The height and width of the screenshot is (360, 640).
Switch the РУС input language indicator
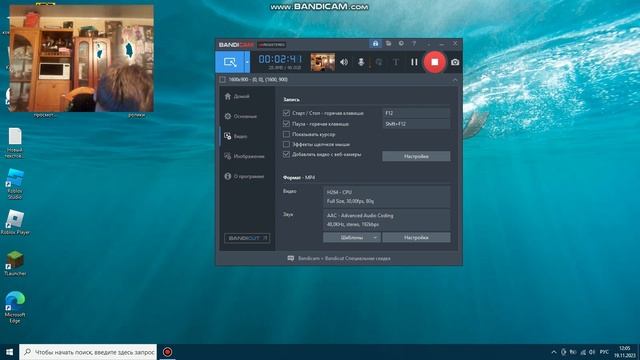coord(604,352)
